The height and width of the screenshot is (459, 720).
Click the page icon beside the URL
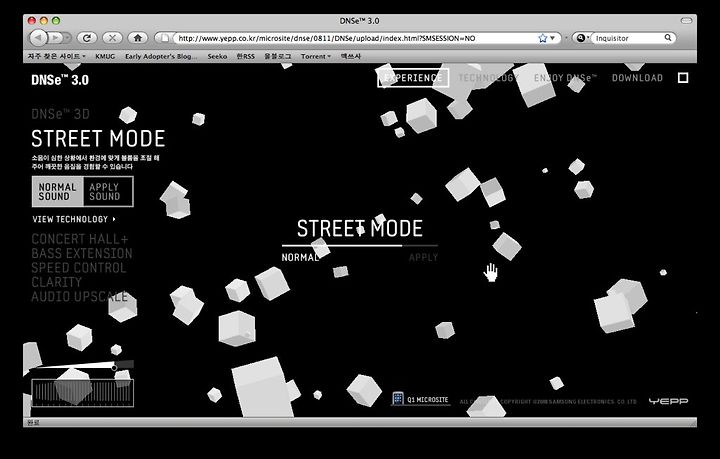(x=166, y=38)
